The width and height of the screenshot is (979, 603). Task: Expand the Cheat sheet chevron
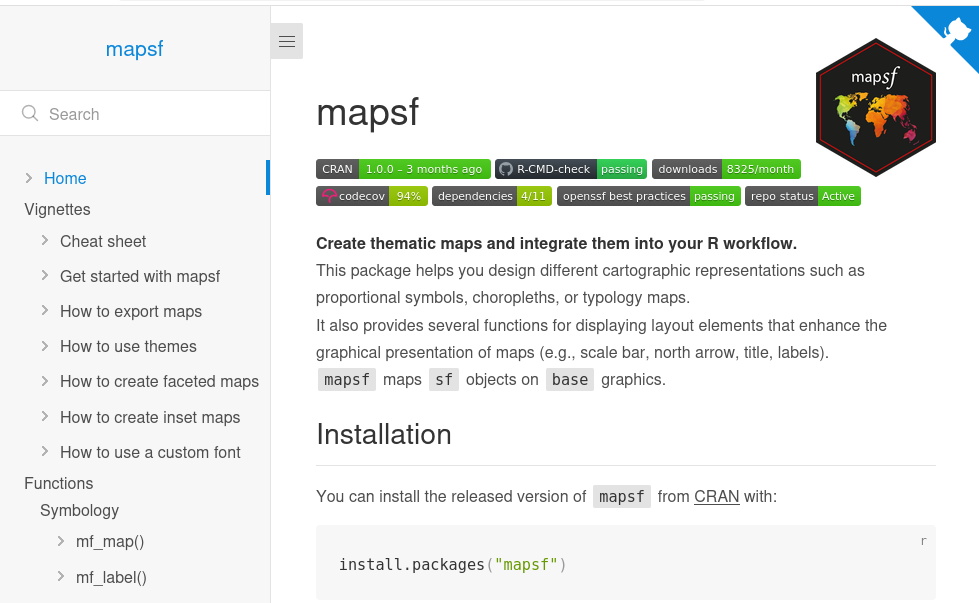[45, 241]
